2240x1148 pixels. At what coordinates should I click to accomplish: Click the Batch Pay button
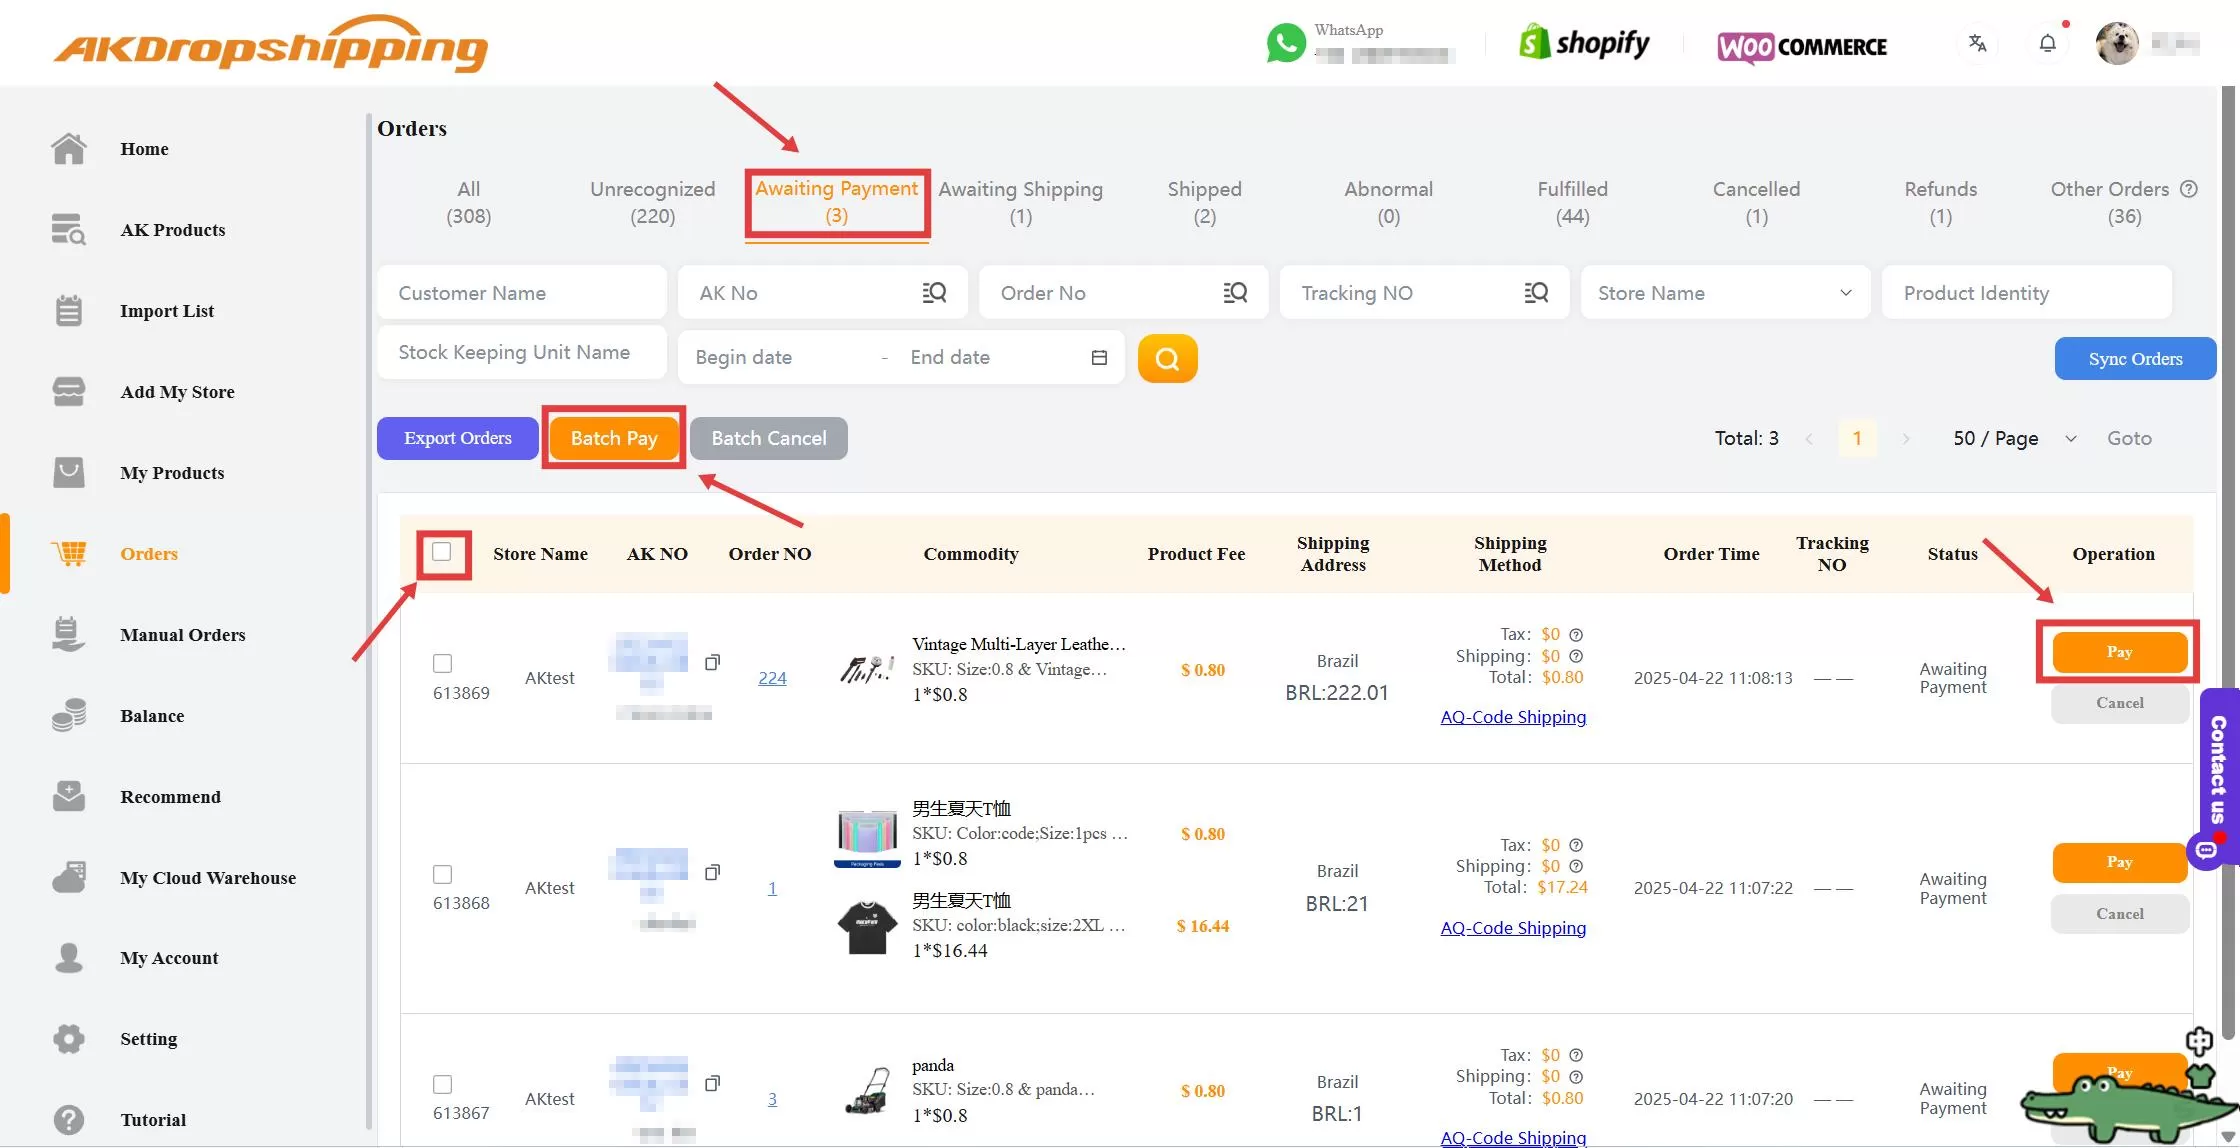coord(613,438)
